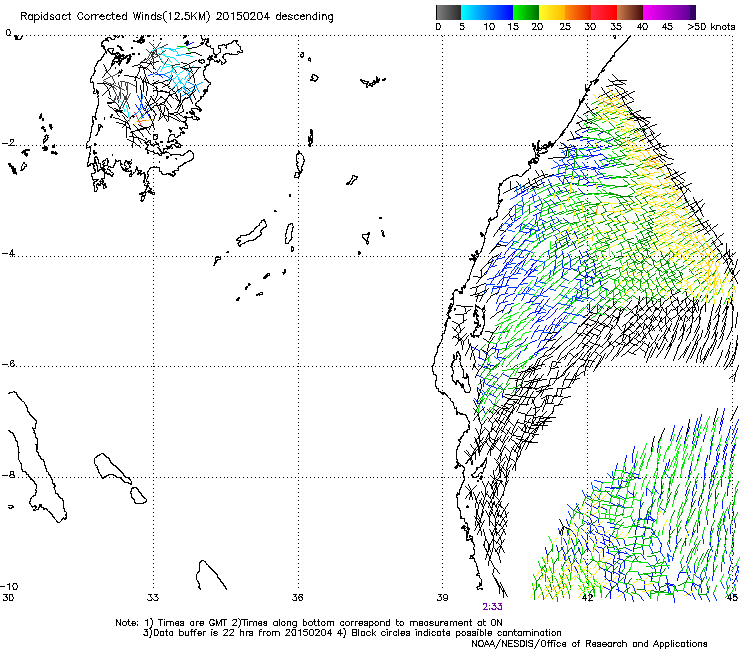Viewport: 740px width, 650px height.
Task: Click the longitude label '45'
Action: tap(732, 598)
